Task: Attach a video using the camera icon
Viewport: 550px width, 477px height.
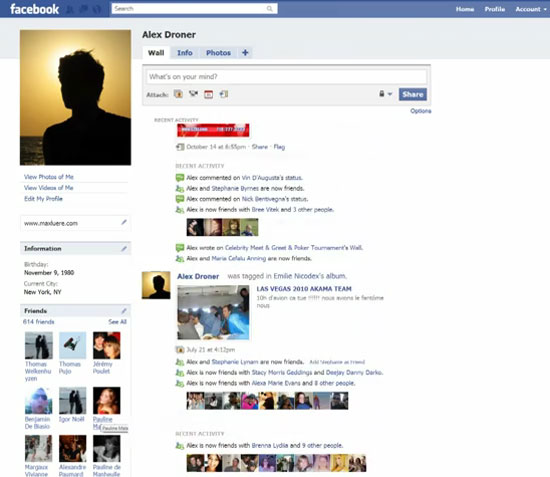Action: [193, 94]
